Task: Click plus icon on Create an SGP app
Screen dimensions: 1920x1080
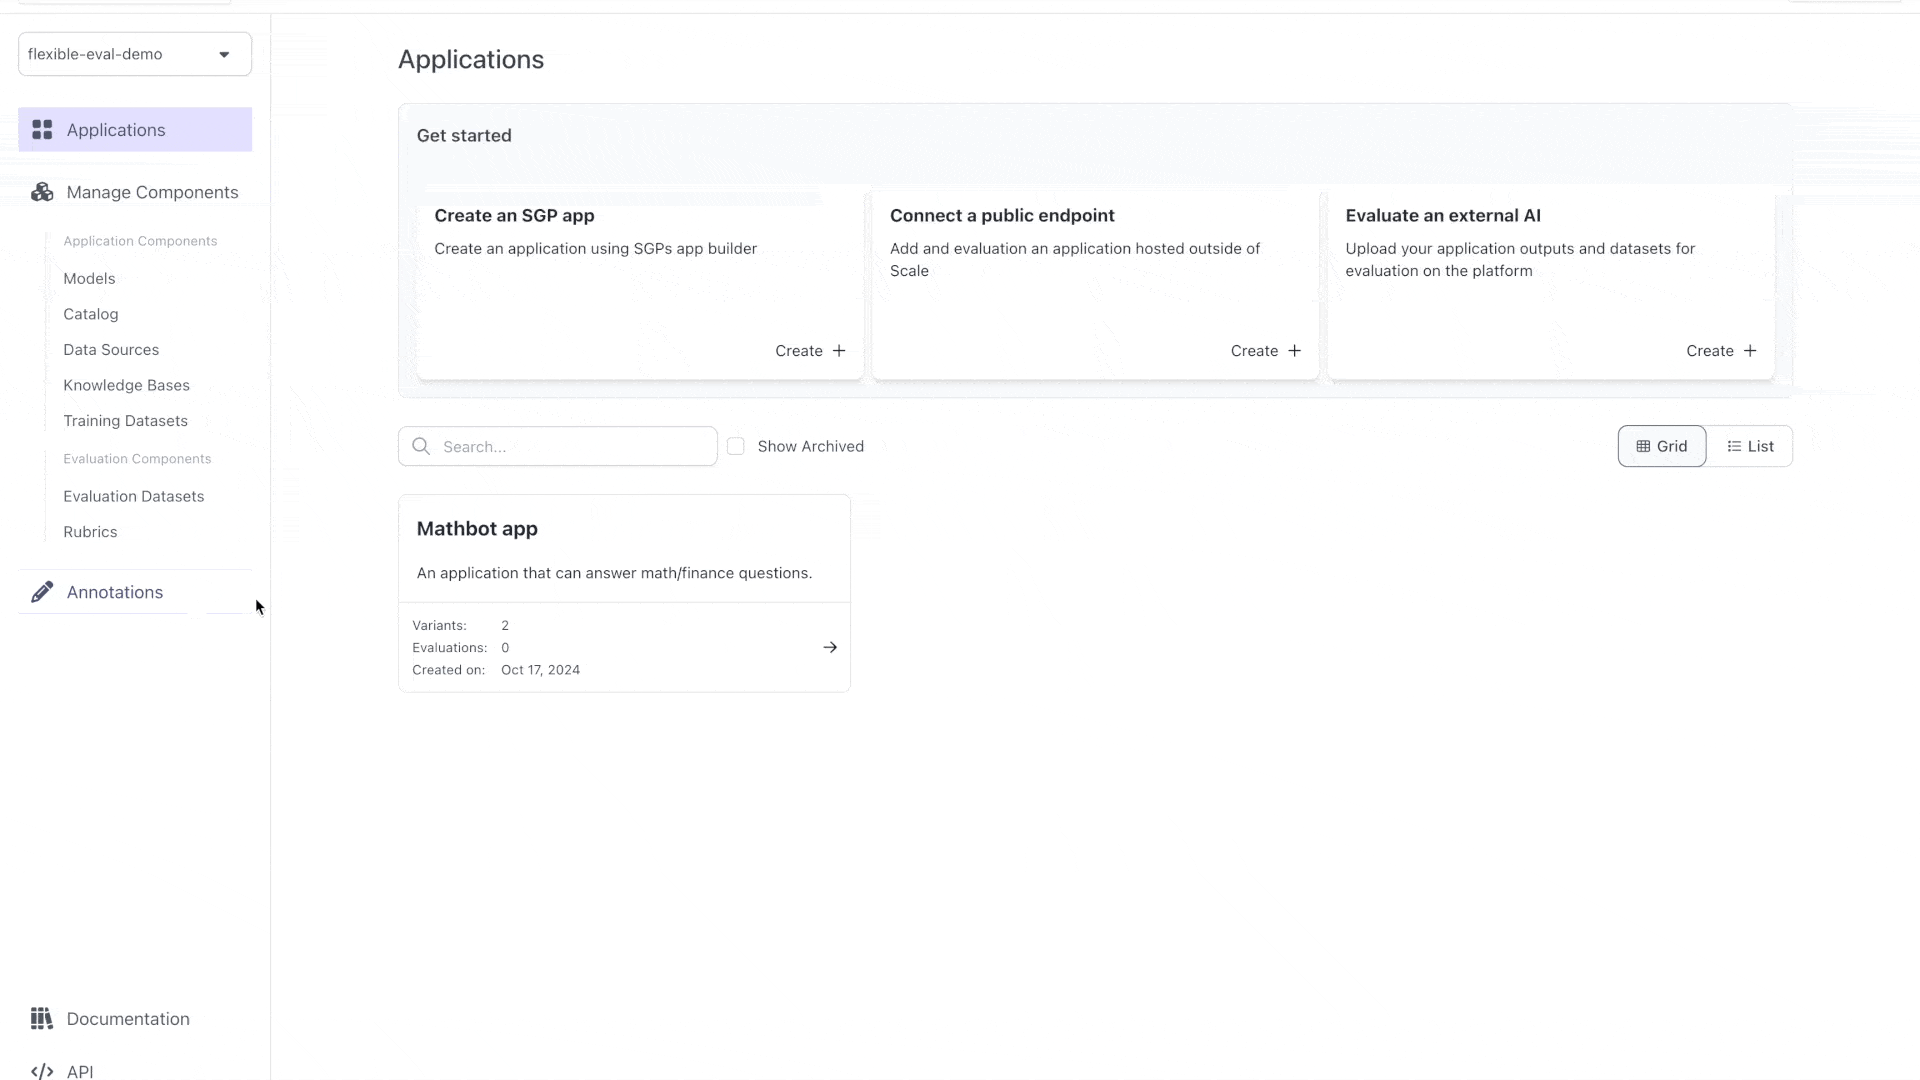Action: click(x=839, y=351)
